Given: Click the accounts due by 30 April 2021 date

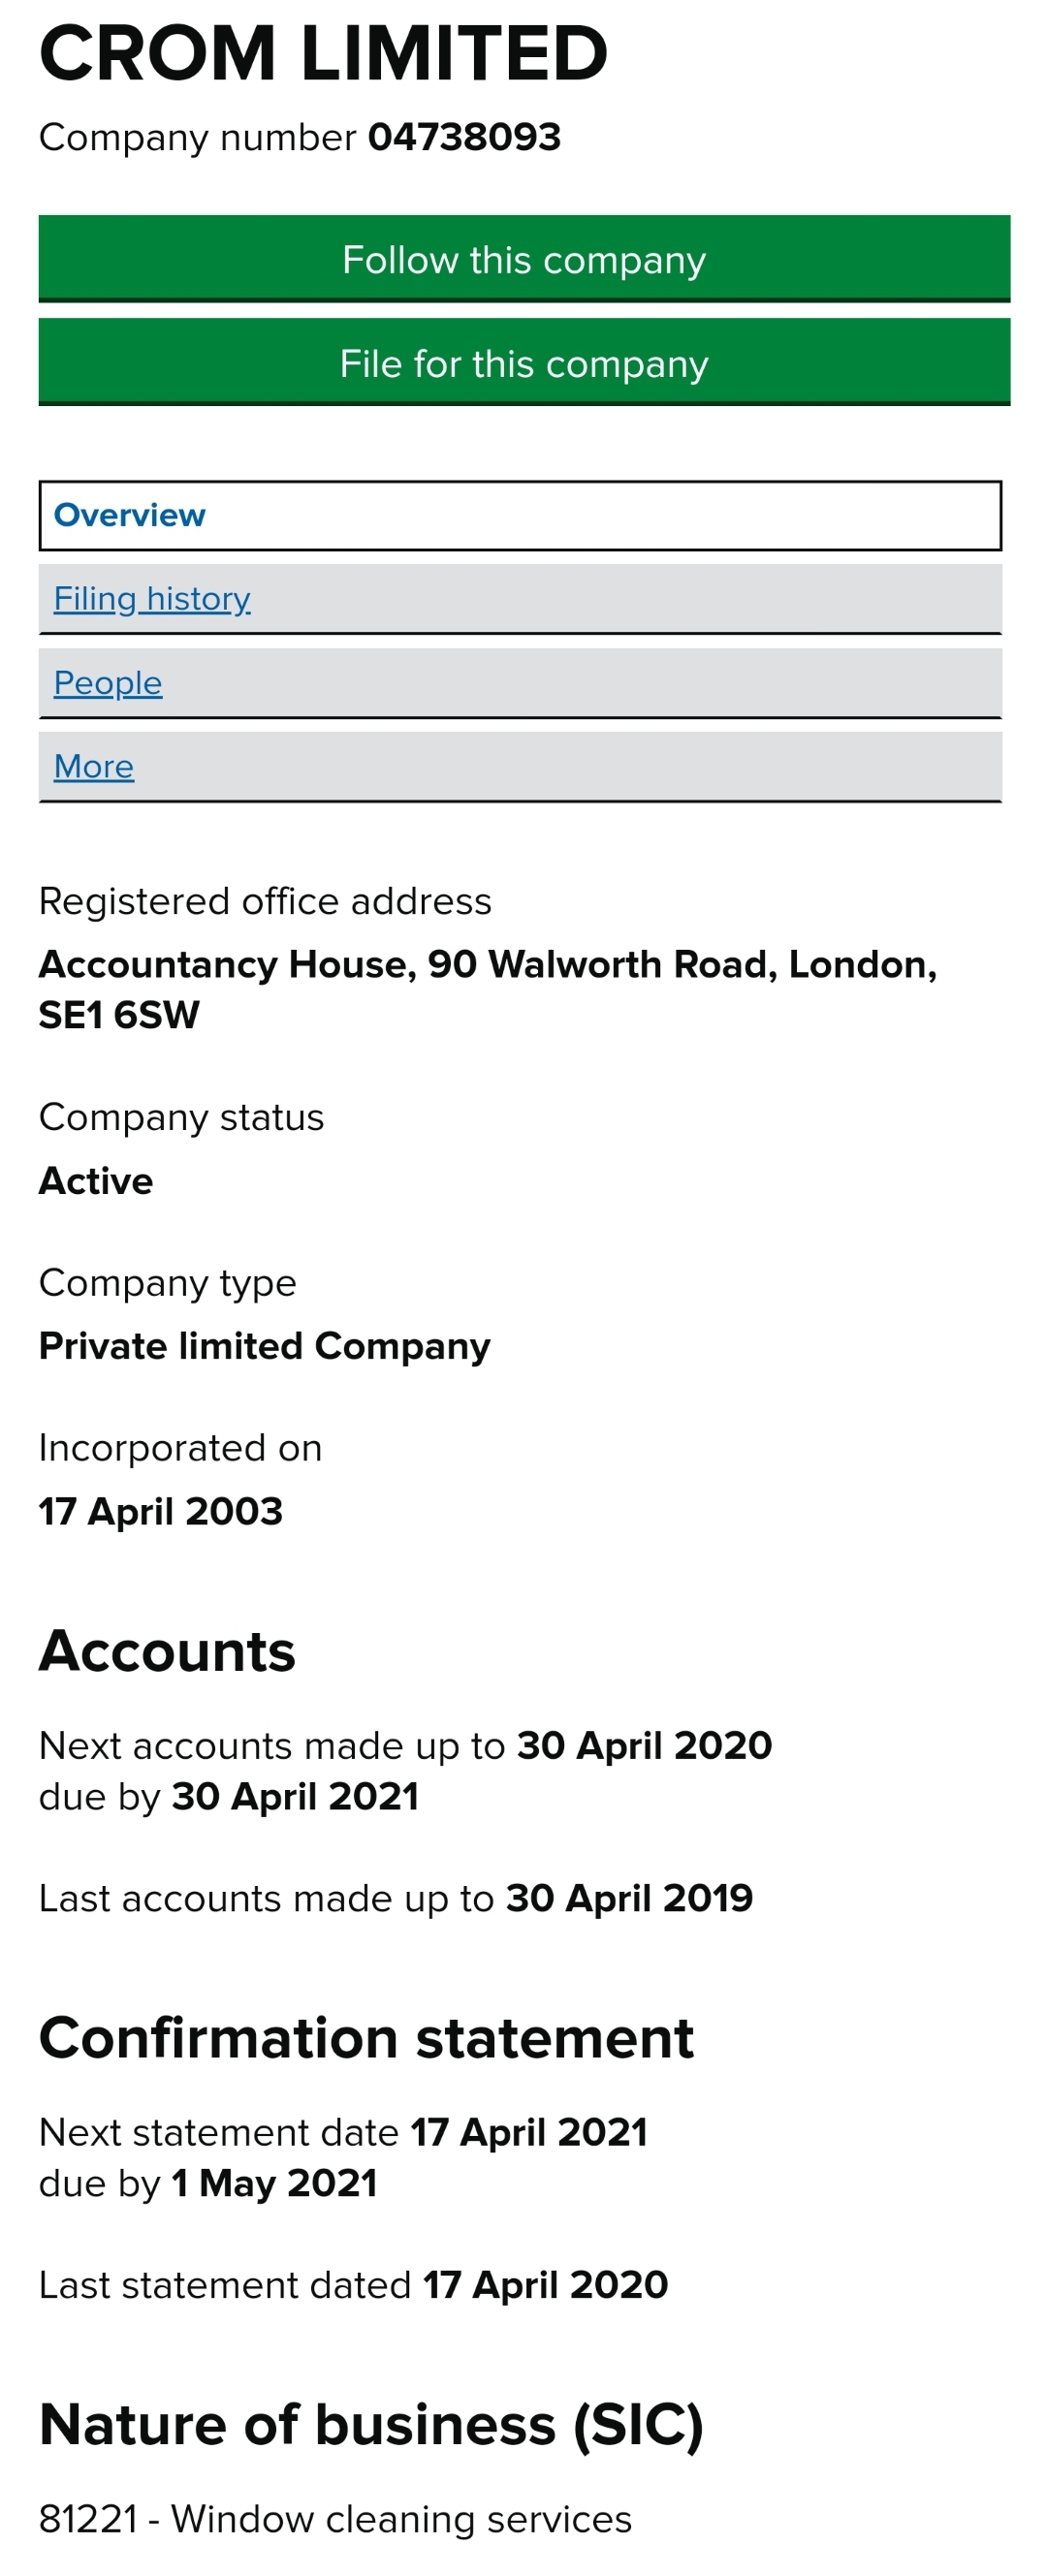Looking at the screenshot, I should click(295, 1796).
